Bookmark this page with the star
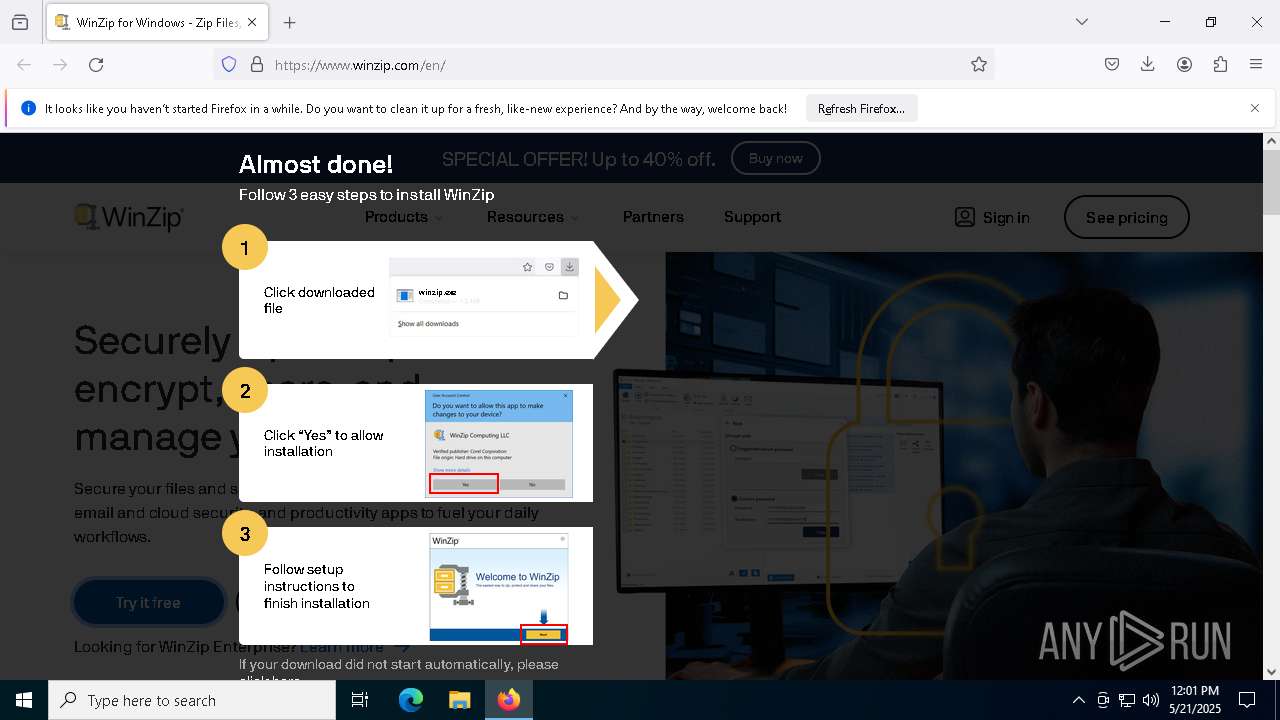Image resolution: width=1280 pixels, height=720 pixels. [979, 64]
